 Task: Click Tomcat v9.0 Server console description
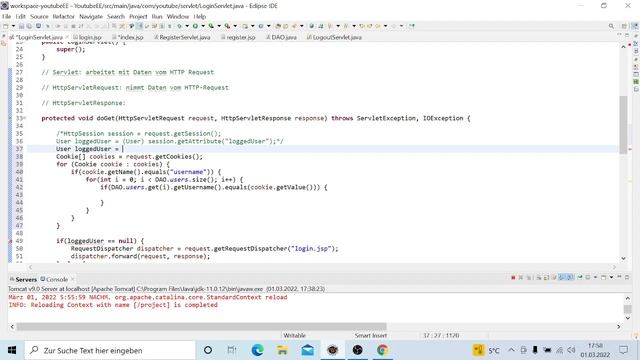(x=167, y=289)
